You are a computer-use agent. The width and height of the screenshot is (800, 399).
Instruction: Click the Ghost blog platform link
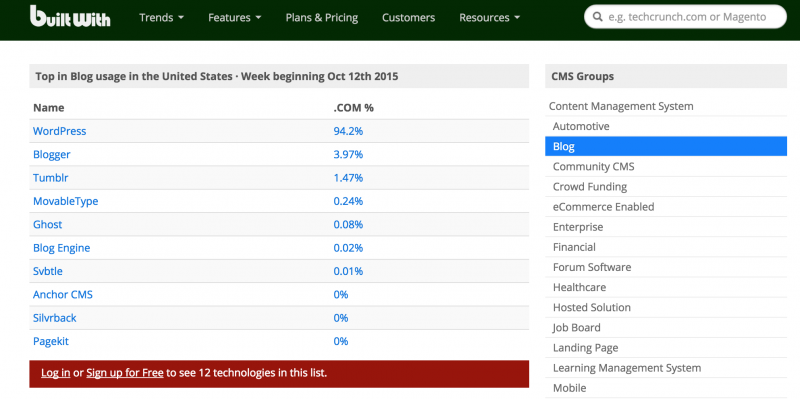click(47, 225)
